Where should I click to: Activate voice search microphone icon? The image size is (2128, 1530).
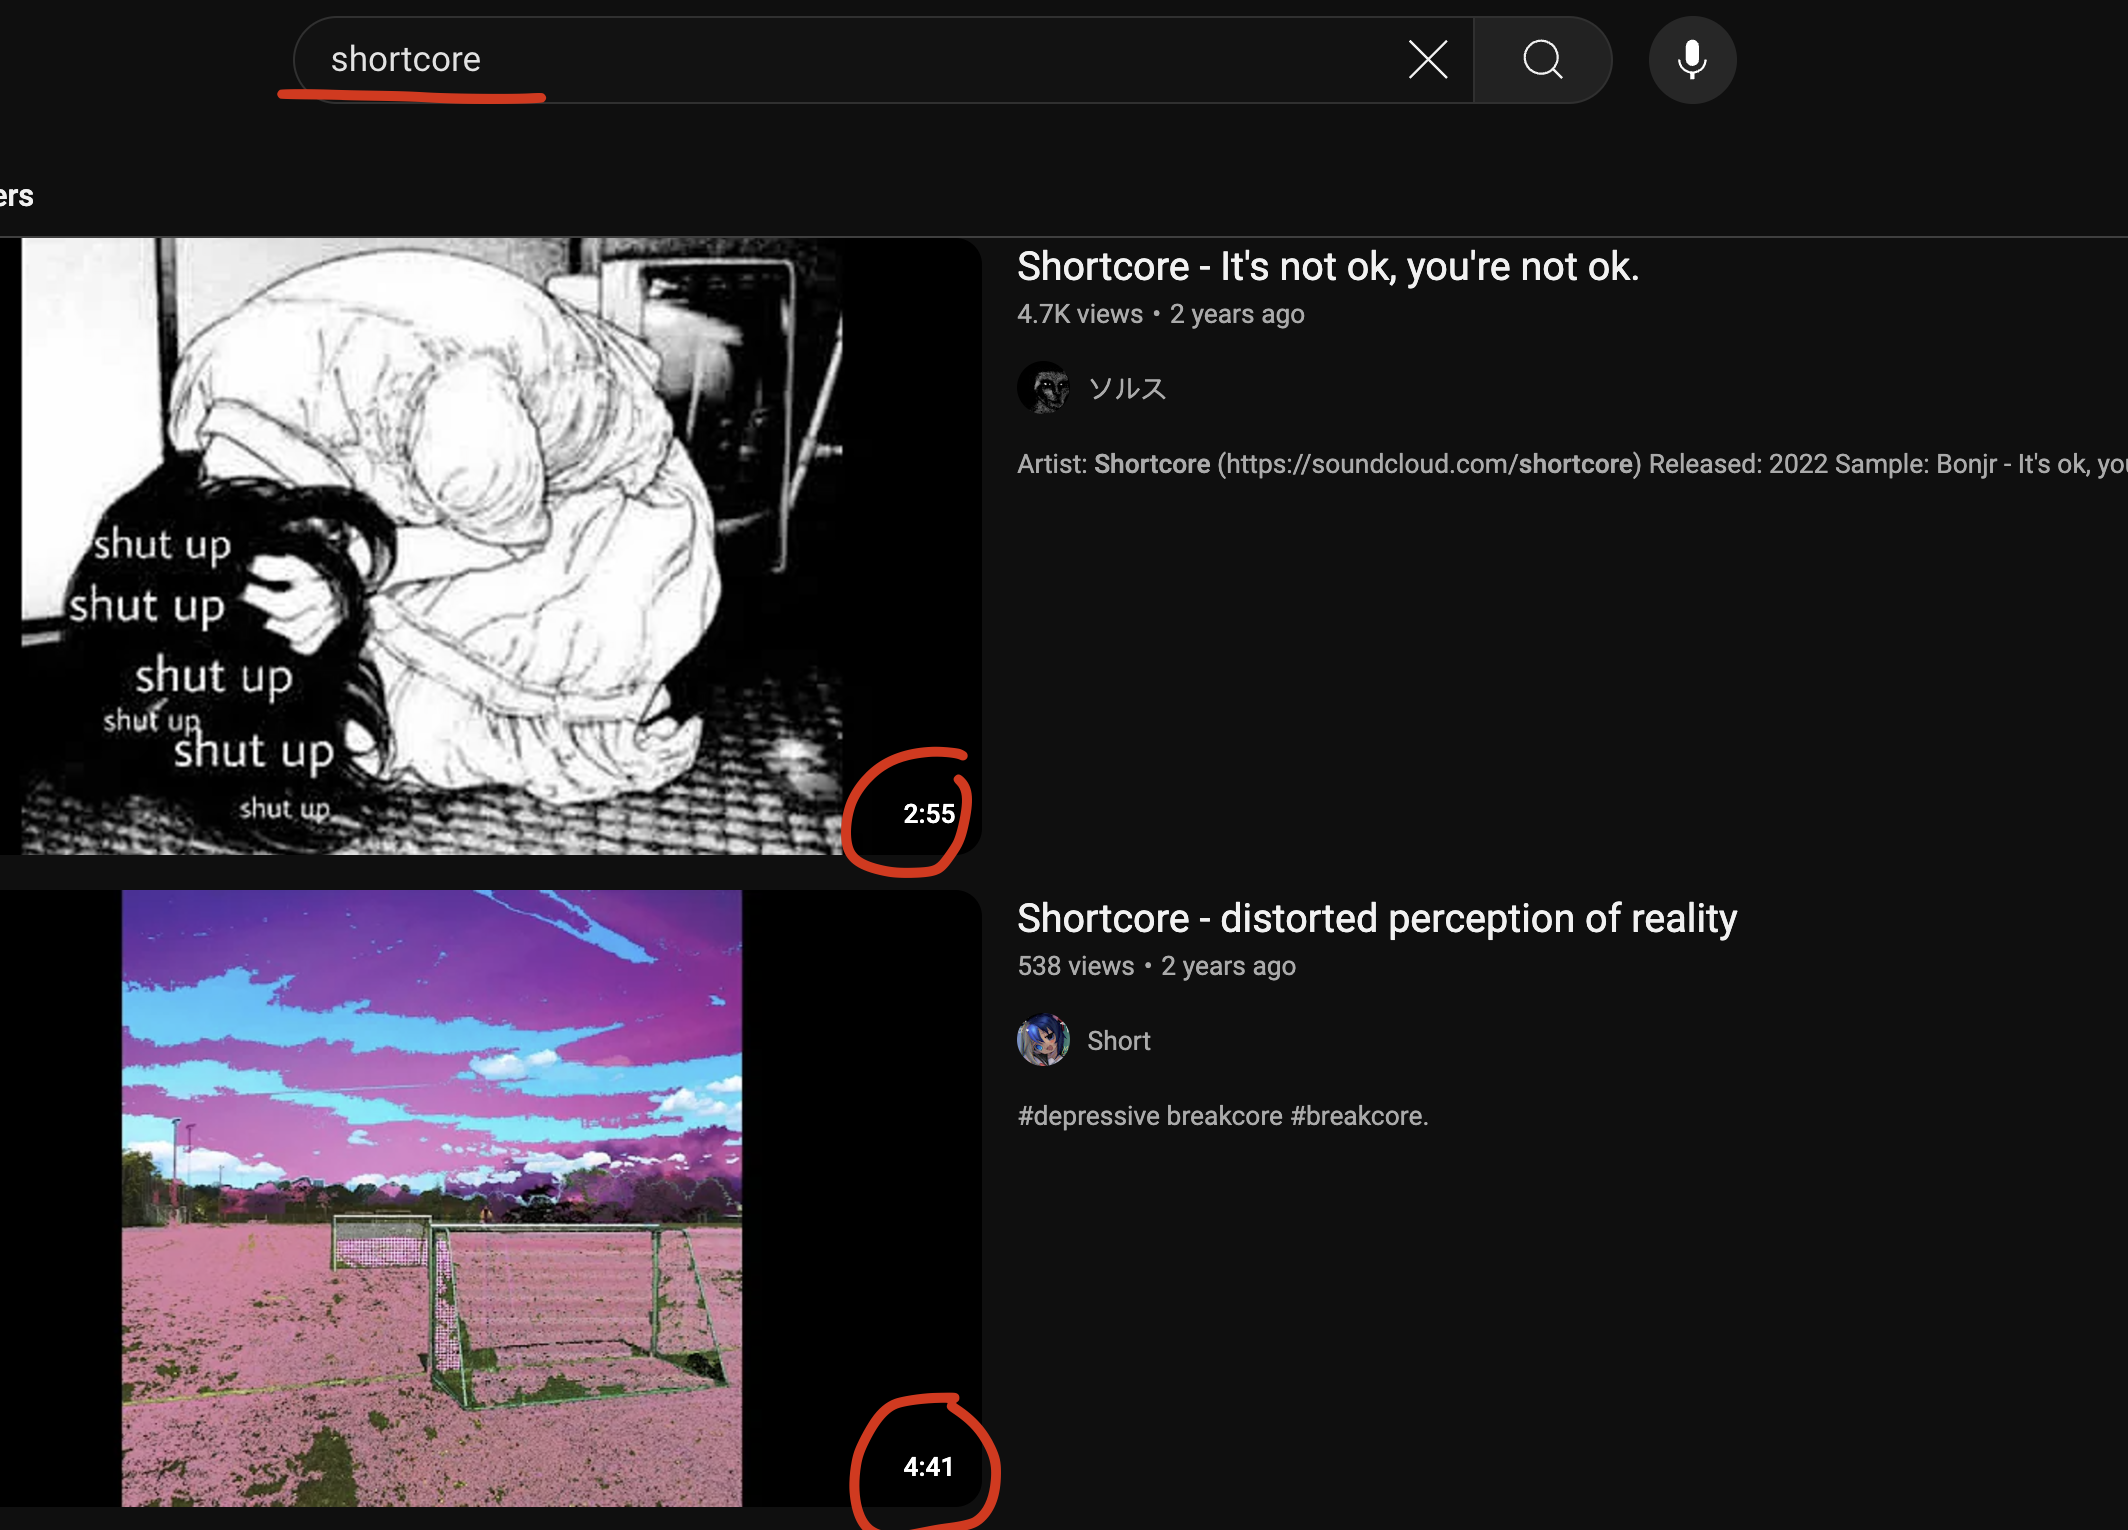tap(1691, 60)
